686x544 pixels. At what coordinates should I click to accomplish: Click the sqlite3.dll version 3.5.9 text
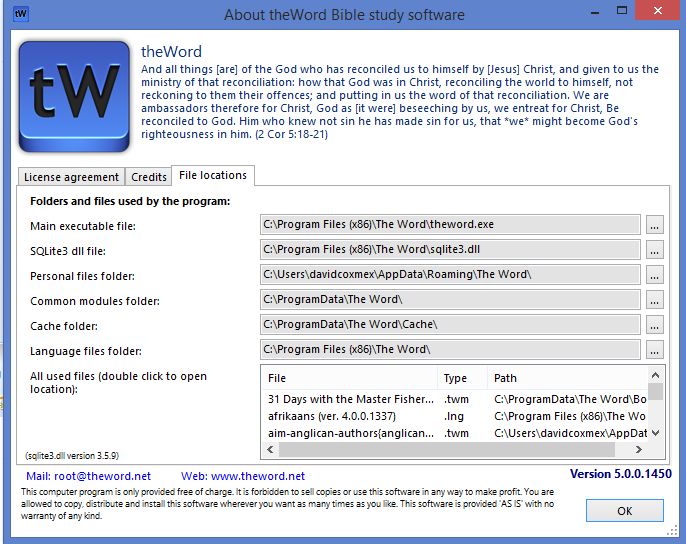pyautogui.click(x=72, y=456)
